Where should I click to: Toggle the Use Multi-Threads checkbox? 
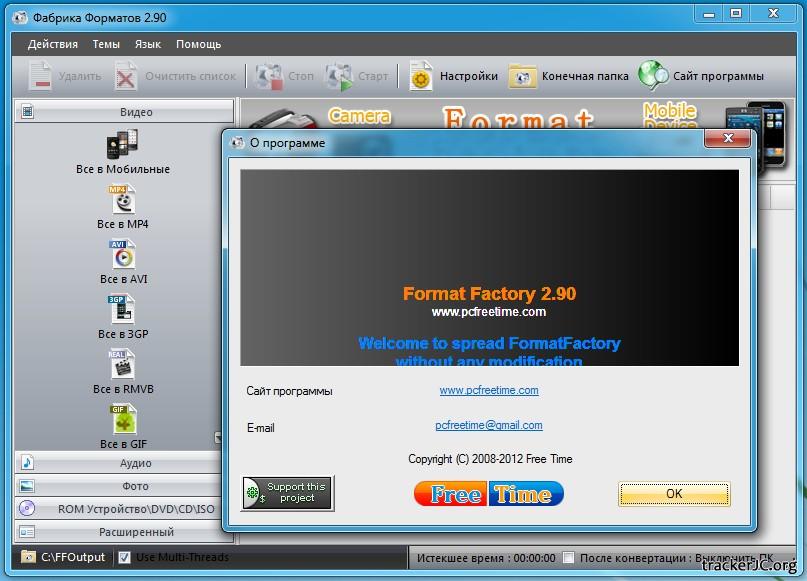(x=125, y=557)
